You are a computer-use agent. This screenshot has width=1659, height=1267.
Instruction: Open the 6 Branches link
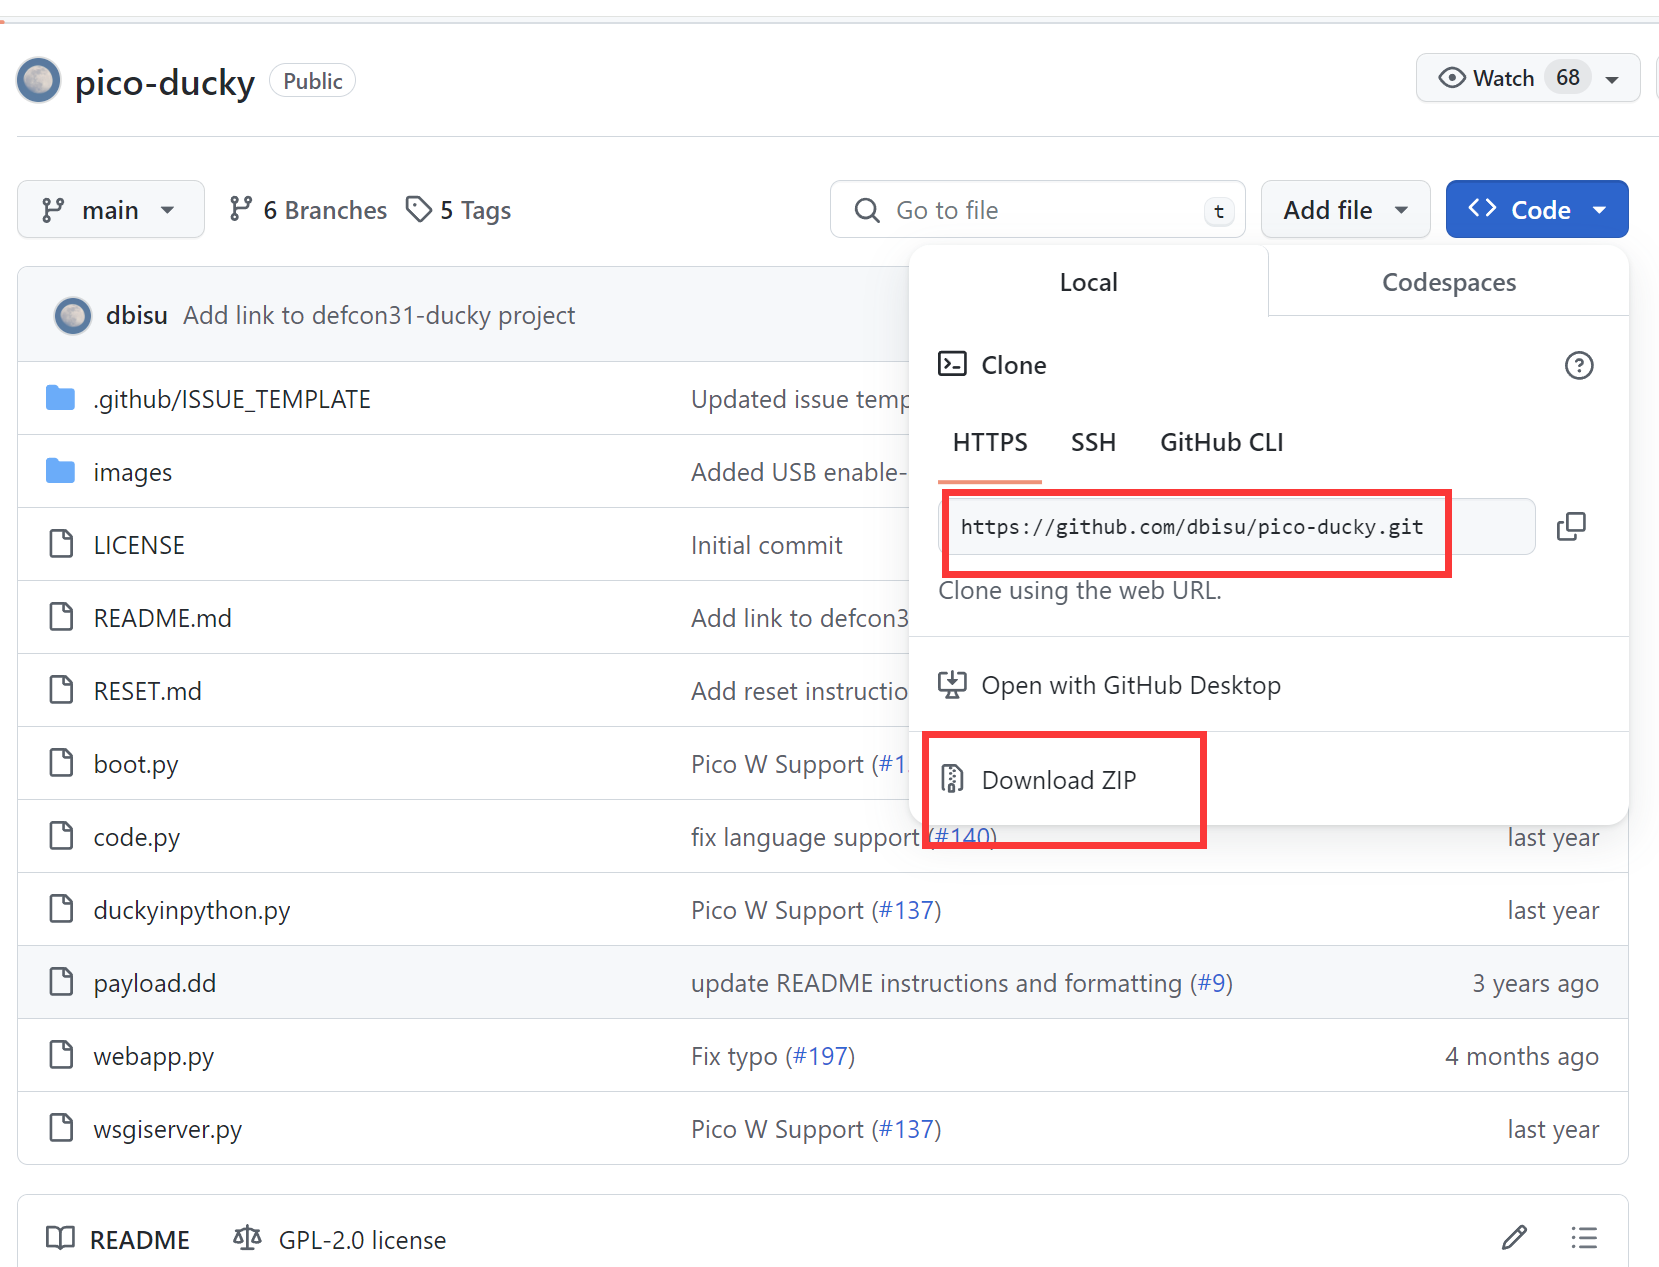point(308,210)
